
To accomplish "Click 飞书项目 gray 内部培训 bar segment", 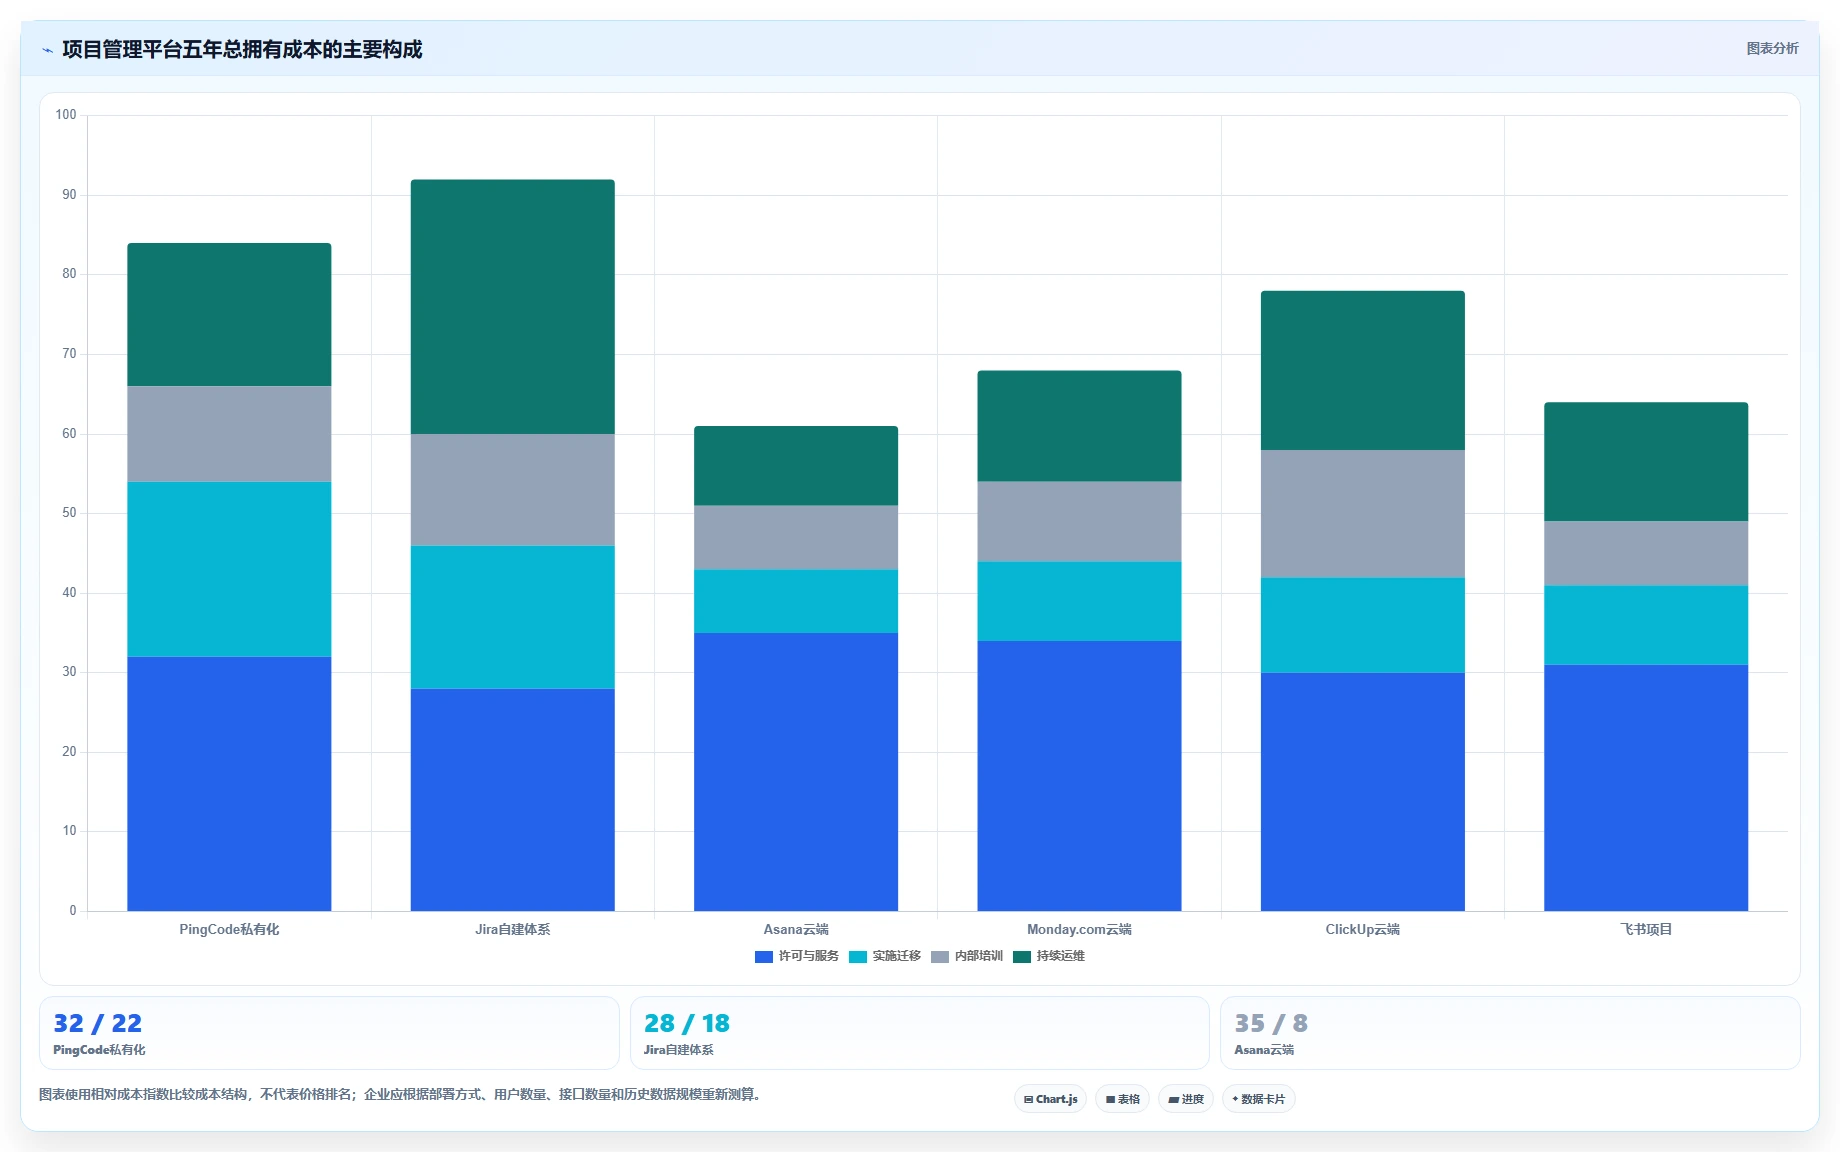I will 1646,554.
